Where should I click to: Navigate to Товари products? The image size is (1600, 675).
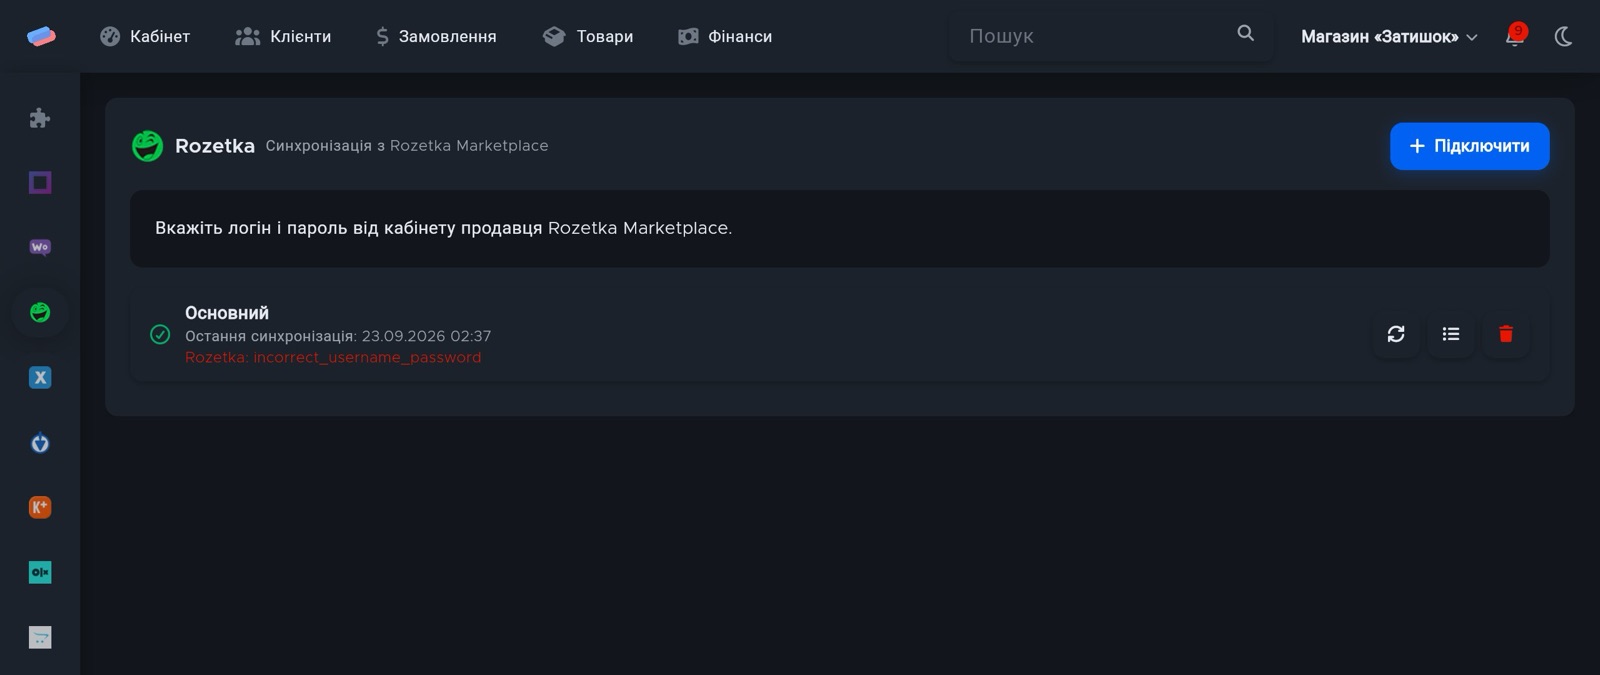coord(588,36)
